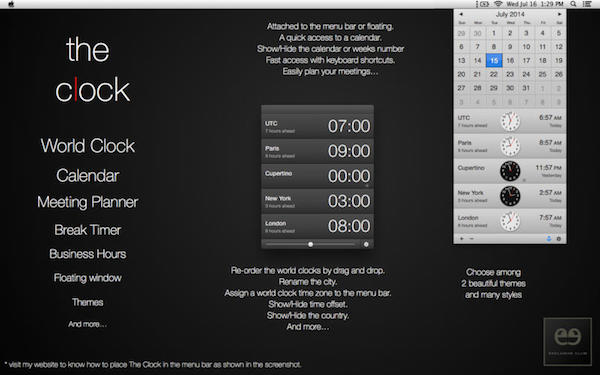Image resolution: width=600 pixels, height=375 pixels.
Task: Open settings gear in dark clock panel
Action: [366, 244]
